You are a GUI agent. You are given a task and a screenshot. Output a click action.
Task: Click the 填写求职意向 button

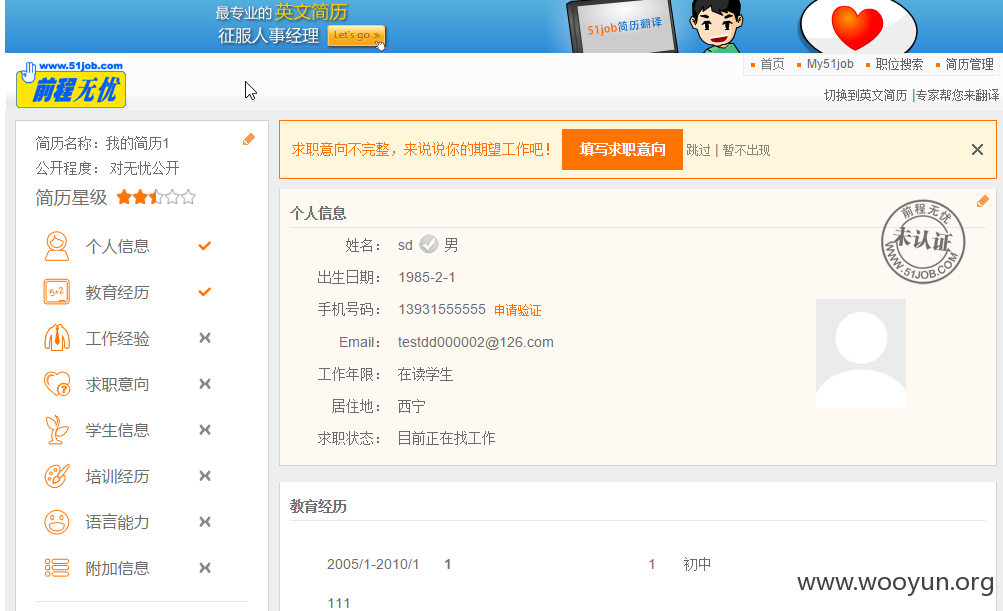click(622, 150)
